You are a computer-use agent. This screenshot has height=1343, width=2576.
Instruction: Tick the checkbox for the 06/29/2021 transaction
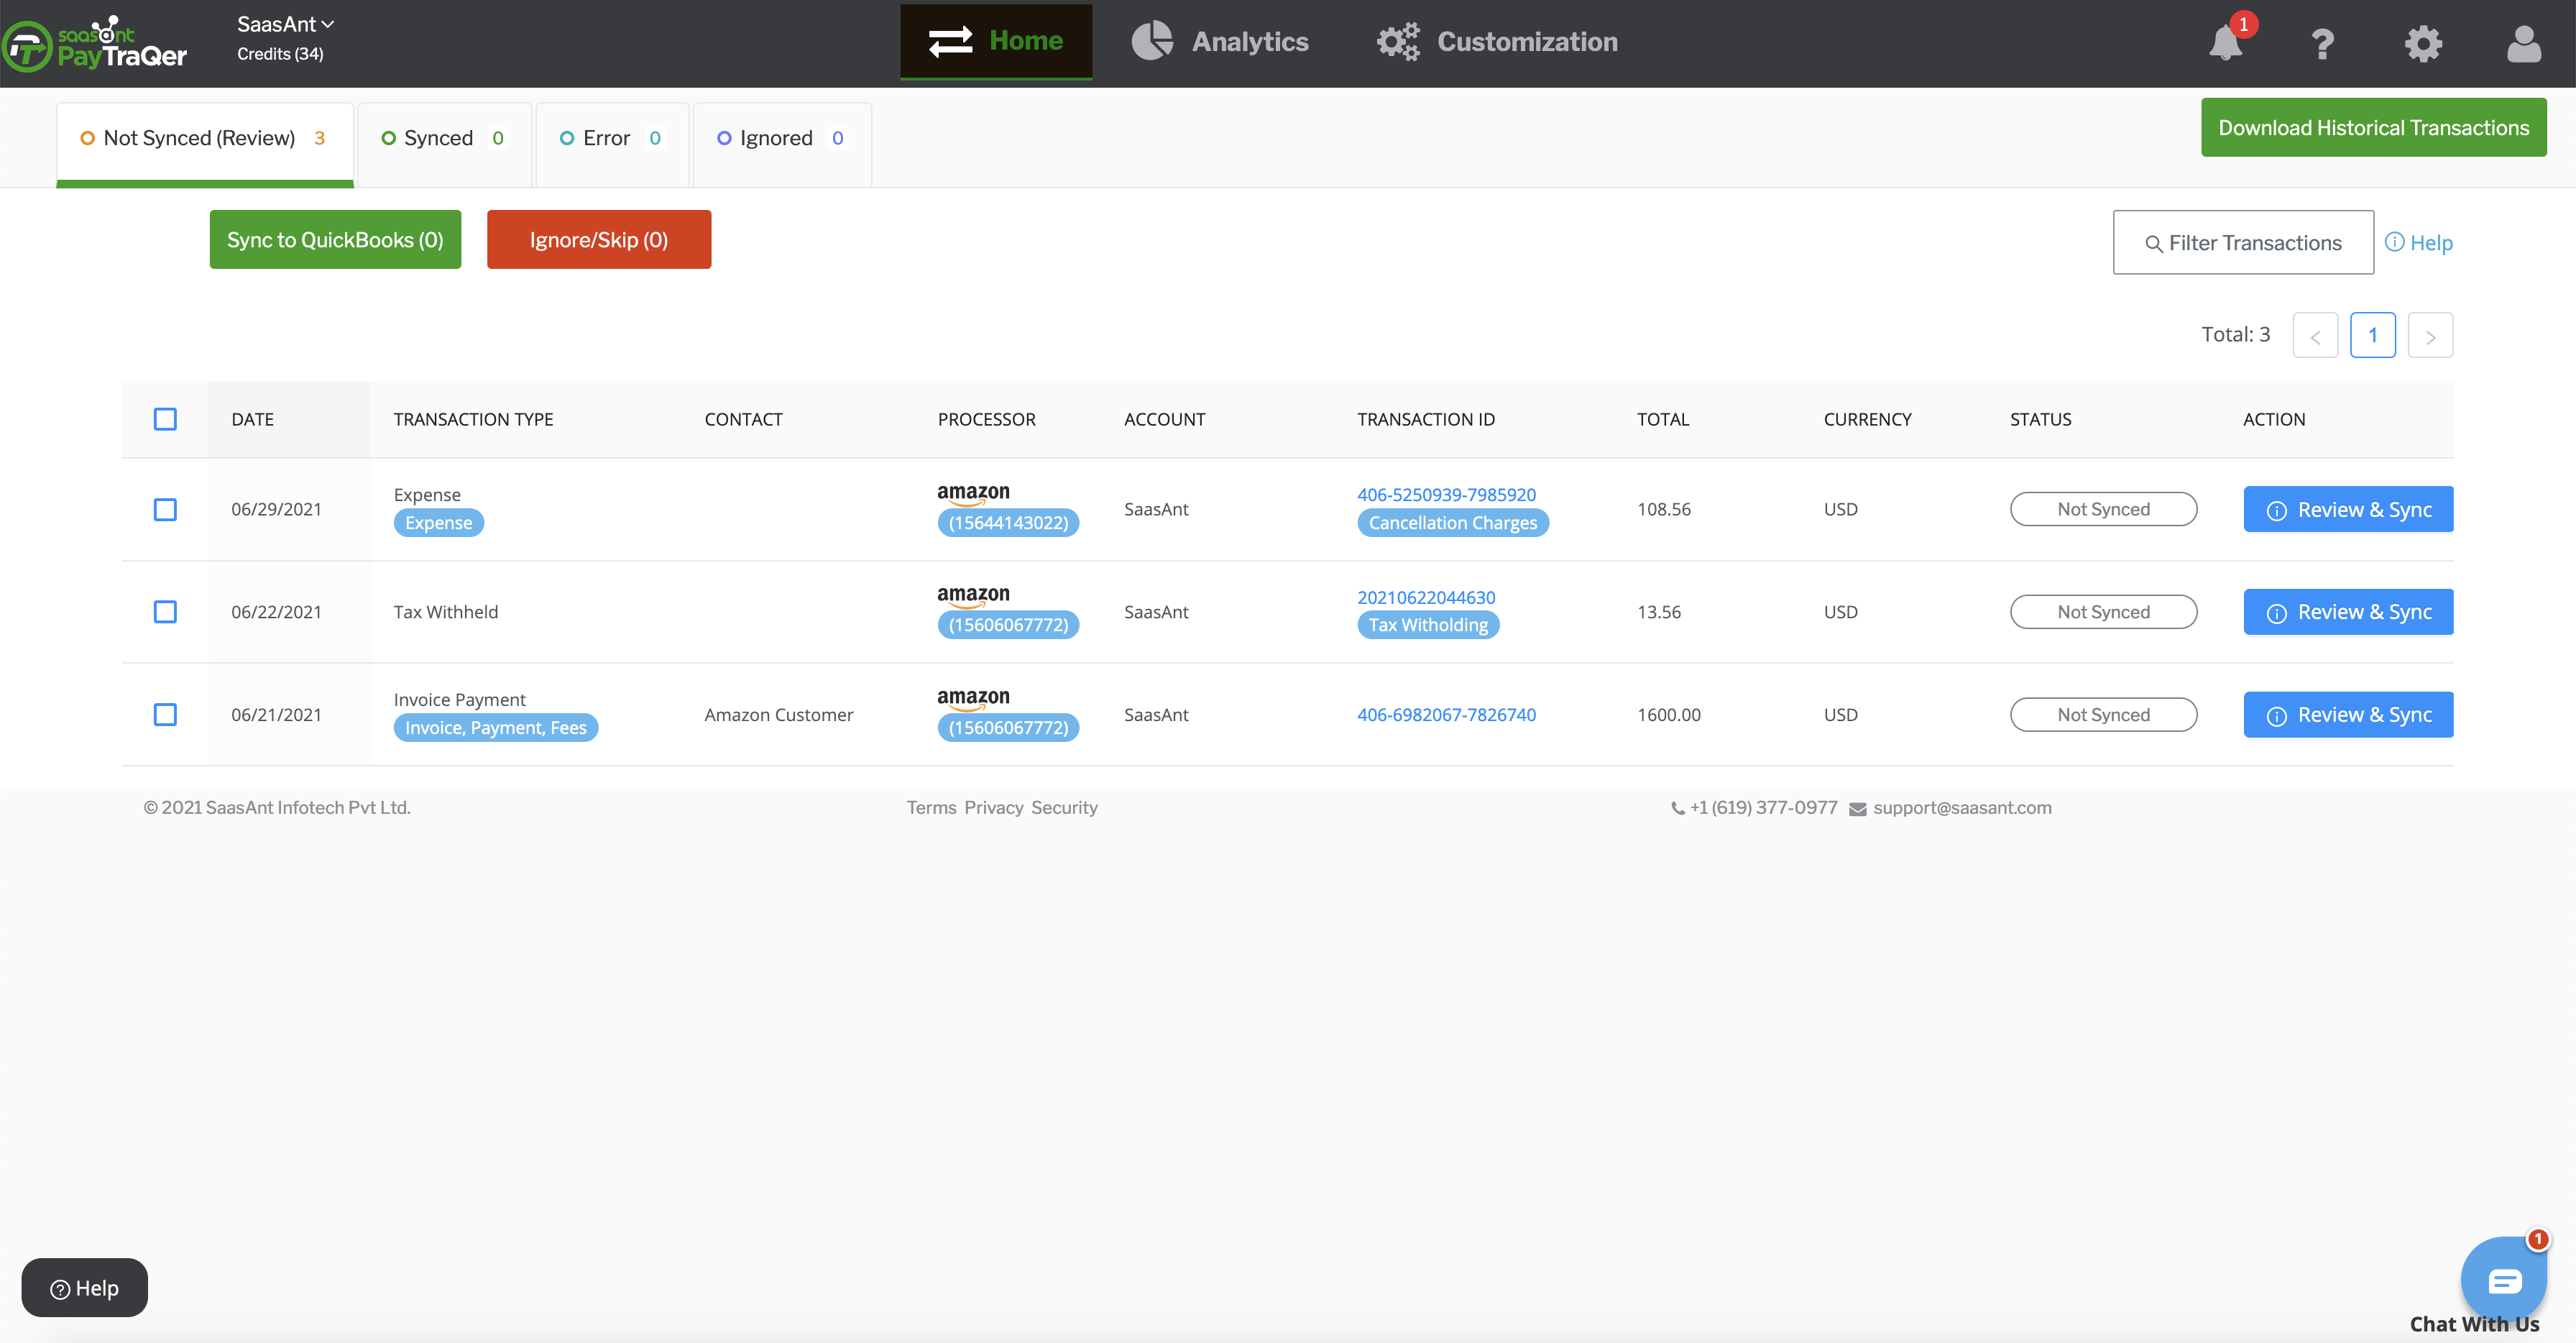coord(165,509)
